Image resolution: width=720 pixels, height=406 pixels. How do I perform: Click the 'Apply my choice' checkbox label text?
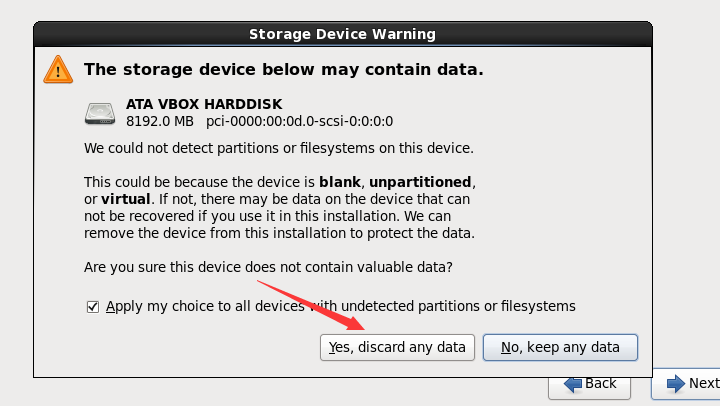340,306
